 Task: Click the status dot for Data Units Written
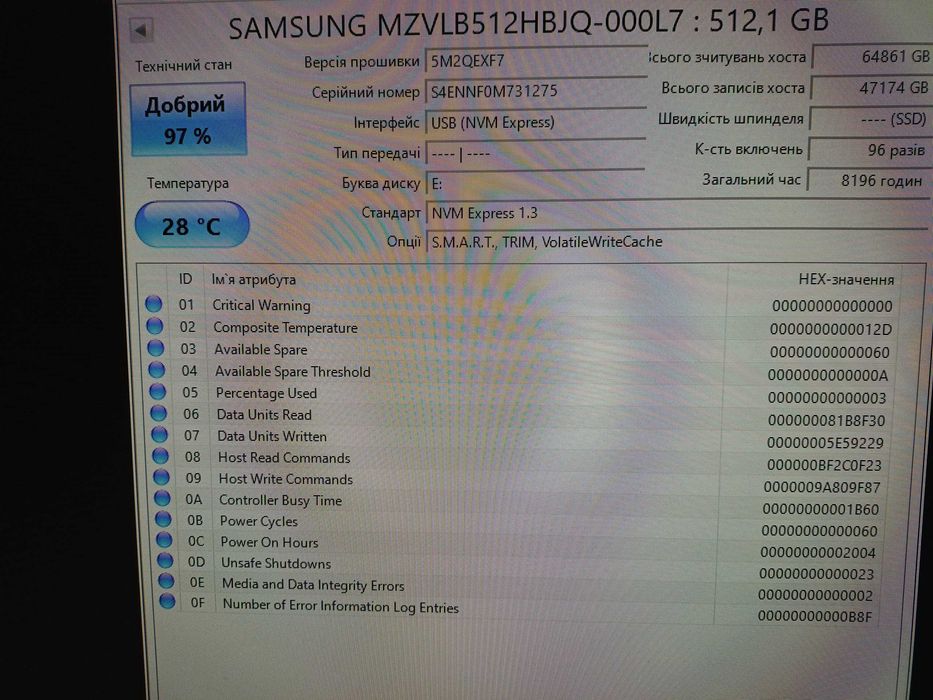coord(159,434)
